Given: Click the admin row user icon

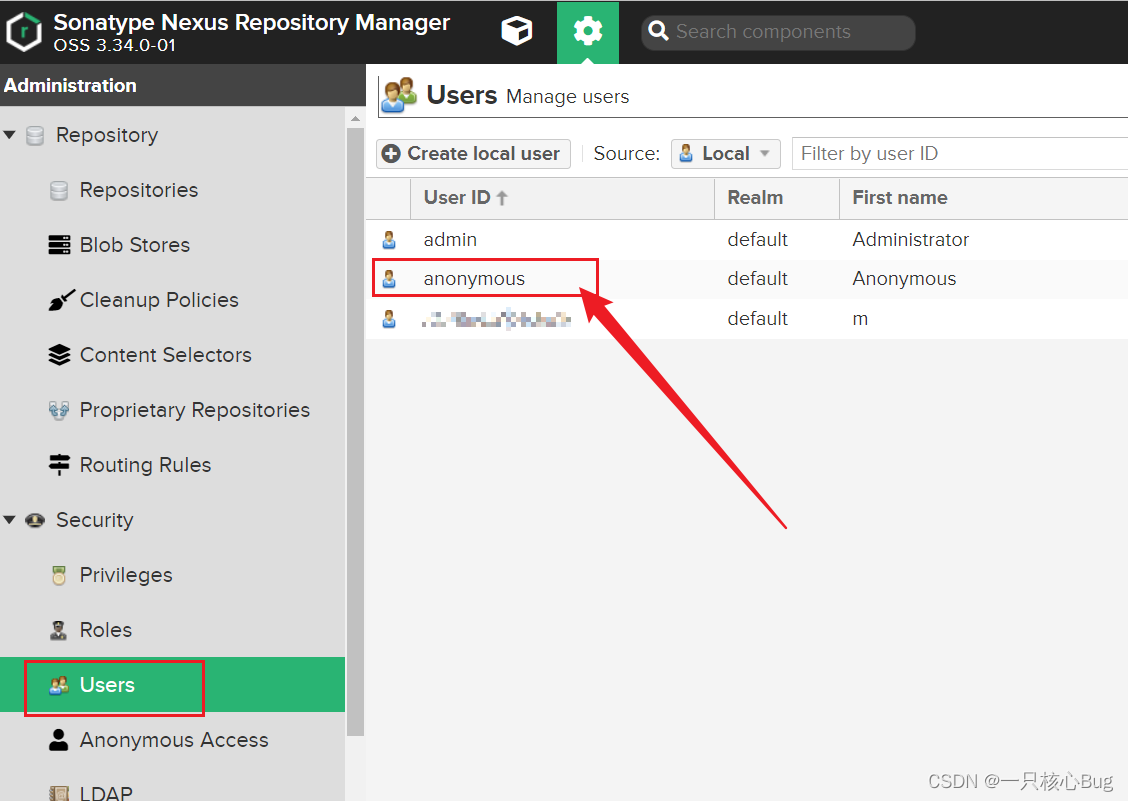Looking at the screenshot, I should pyautogui.click(x=389, y=240).
